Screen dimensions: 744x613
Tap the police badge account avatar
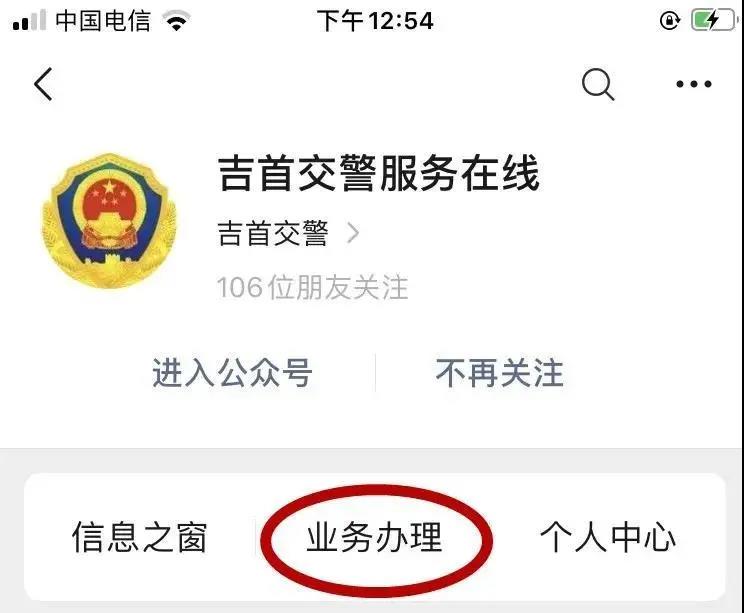click(x=110, y=221)
